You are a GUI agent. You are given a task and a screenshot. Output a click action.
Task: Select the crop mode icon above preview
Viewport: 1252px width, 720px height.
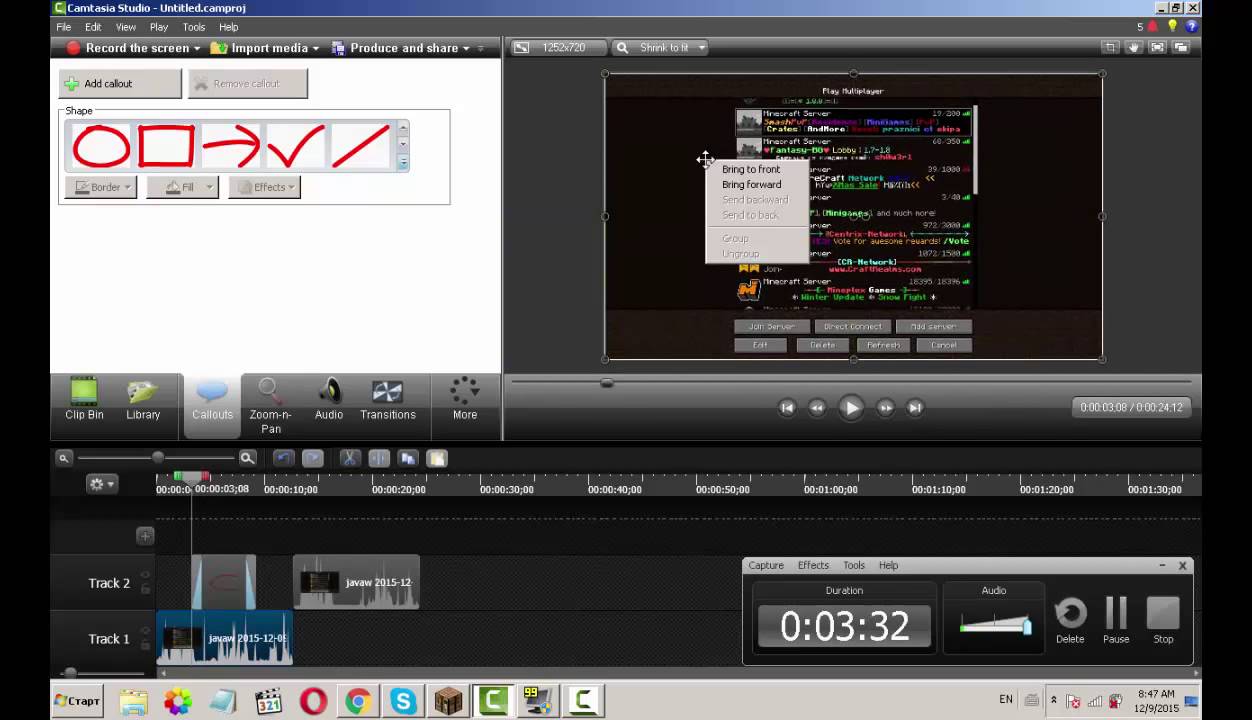click(x=1110, y=47)
